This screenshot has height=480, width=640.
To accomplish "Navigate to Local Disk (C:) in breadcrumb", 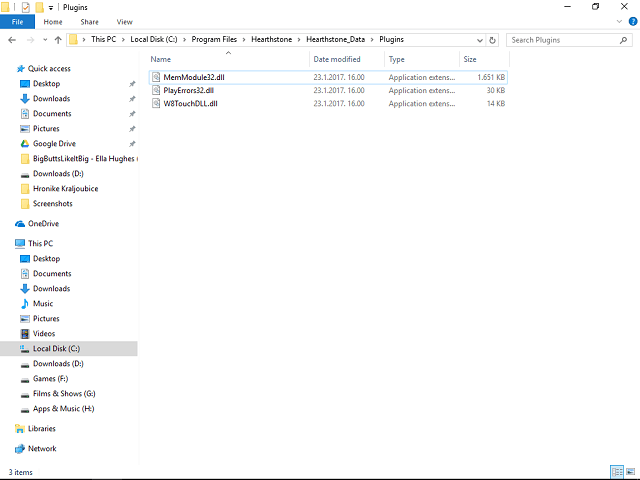I will pyautogui.click(x=154, y=40).
